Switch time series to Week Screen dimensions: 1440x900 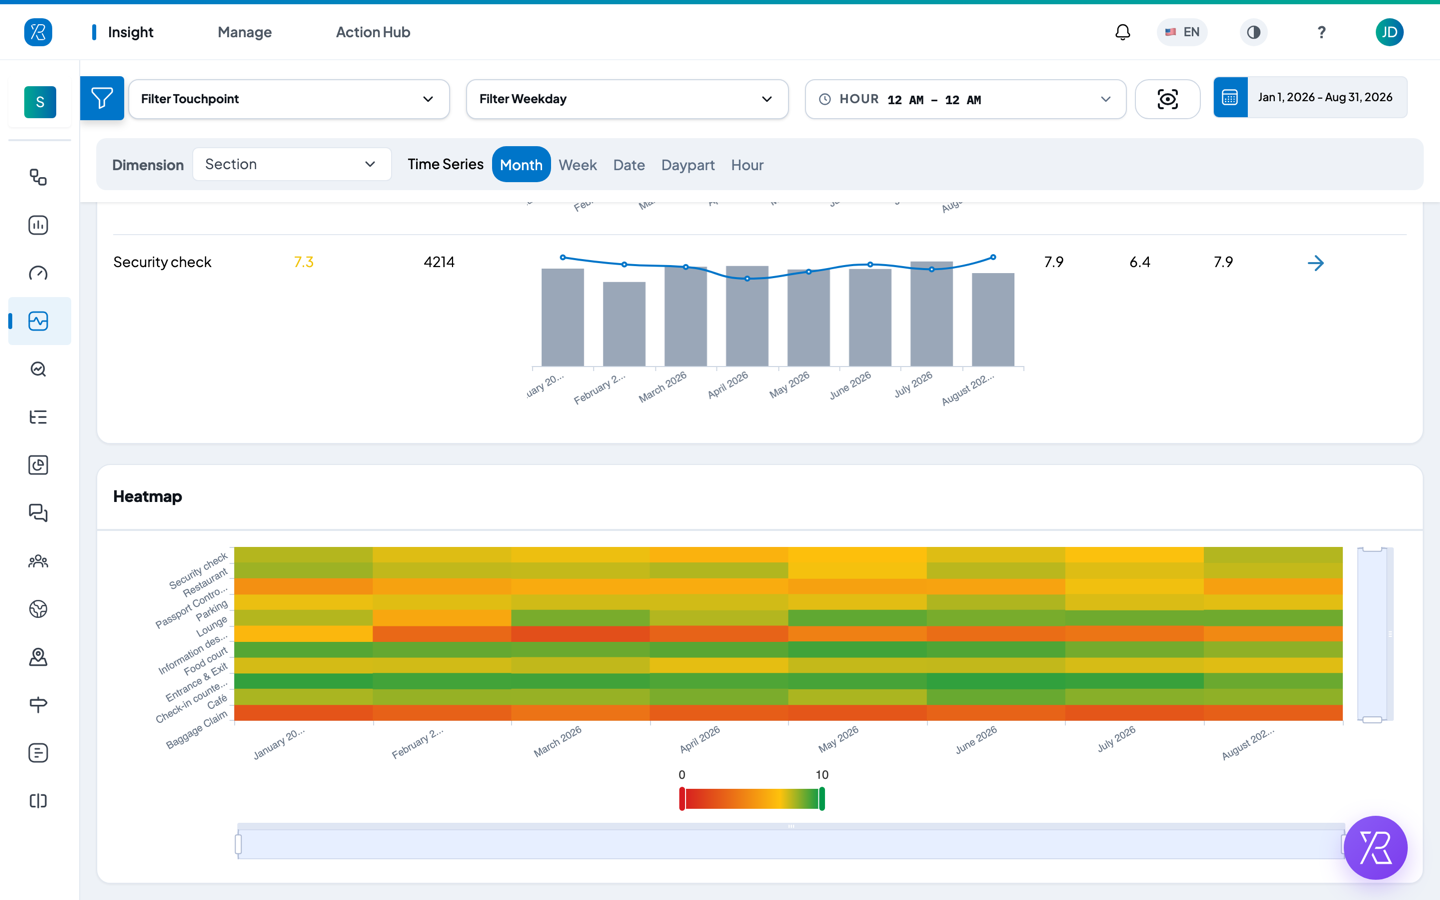pyautogui.click(x=578, y=165)
